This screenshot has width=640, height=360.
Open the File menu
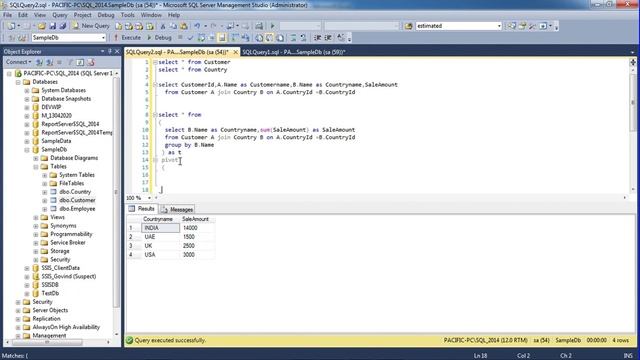(x=7, y=15)
